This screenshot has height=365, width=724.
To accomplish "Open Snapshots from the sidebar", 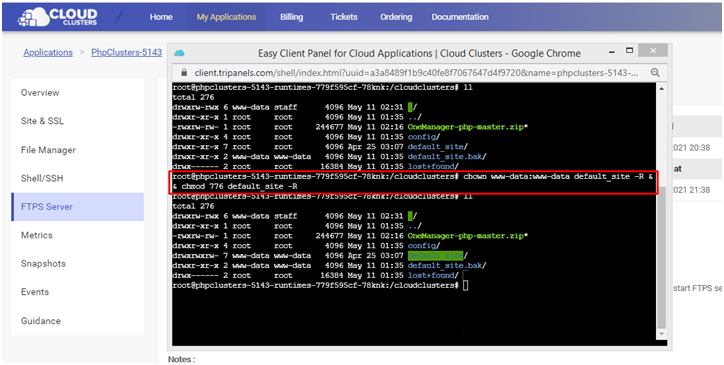I will click(43, 263).
